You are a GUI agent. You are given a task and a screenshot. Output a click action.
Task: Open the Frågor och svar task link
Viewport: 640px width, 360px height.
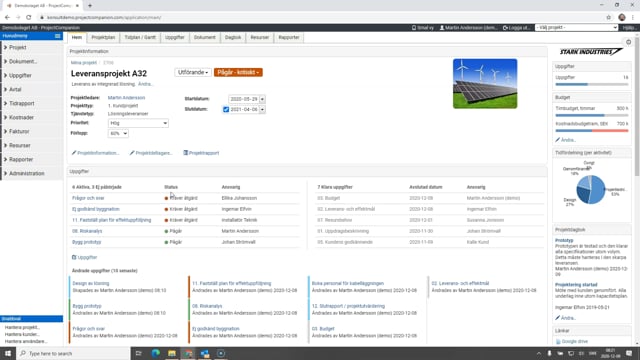pos(88,198)
